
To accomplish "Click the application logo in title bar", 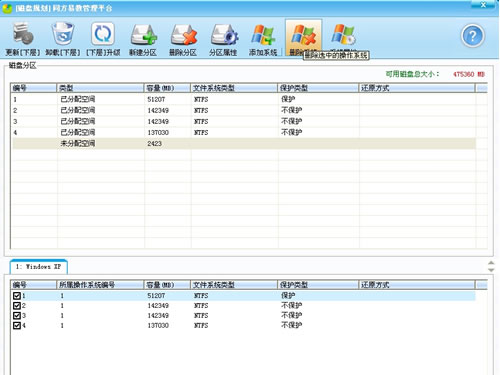I will [x=7, y=8].
